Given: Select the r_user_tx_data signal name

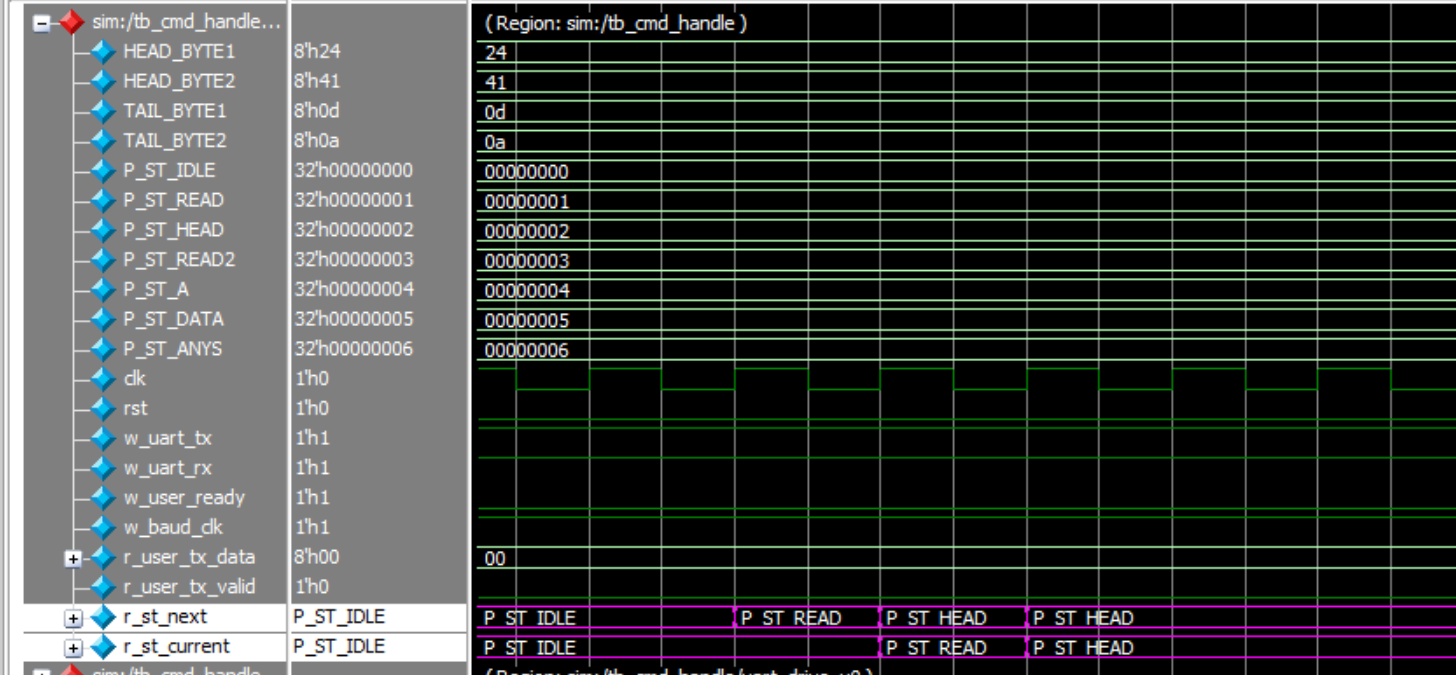Looking at the screenshot, I should click(x=189, y=557).
